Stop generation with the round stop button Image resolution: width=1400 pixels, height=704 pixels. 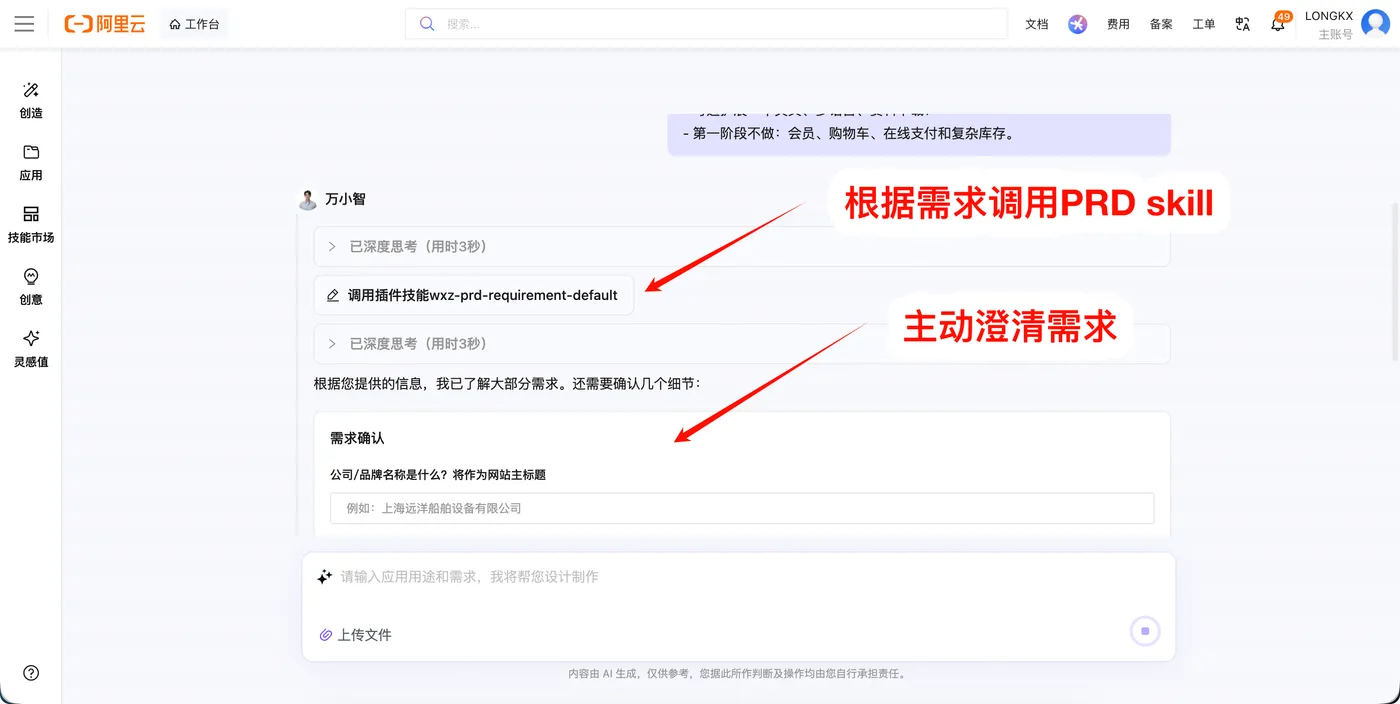1145,631
